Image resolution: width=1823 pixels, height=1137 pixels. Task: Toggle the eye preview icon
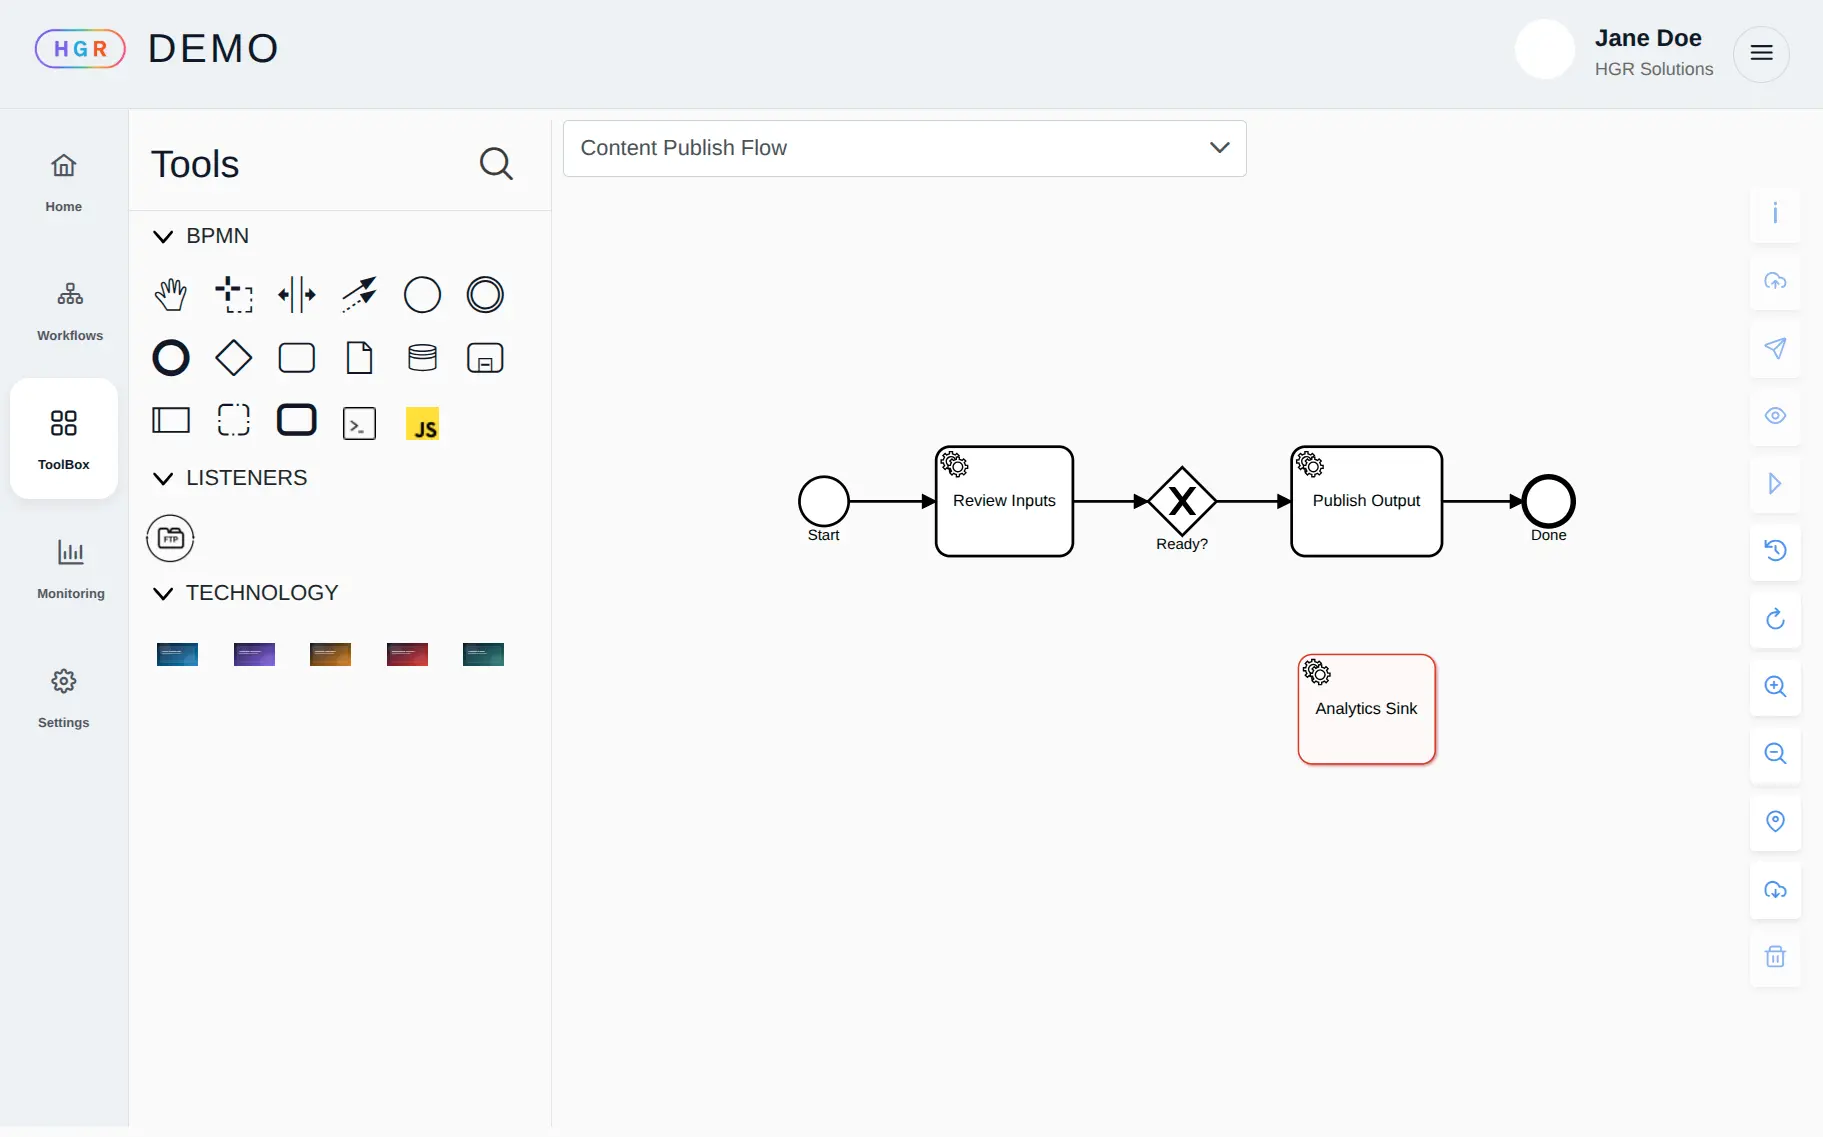[1775, 416]
